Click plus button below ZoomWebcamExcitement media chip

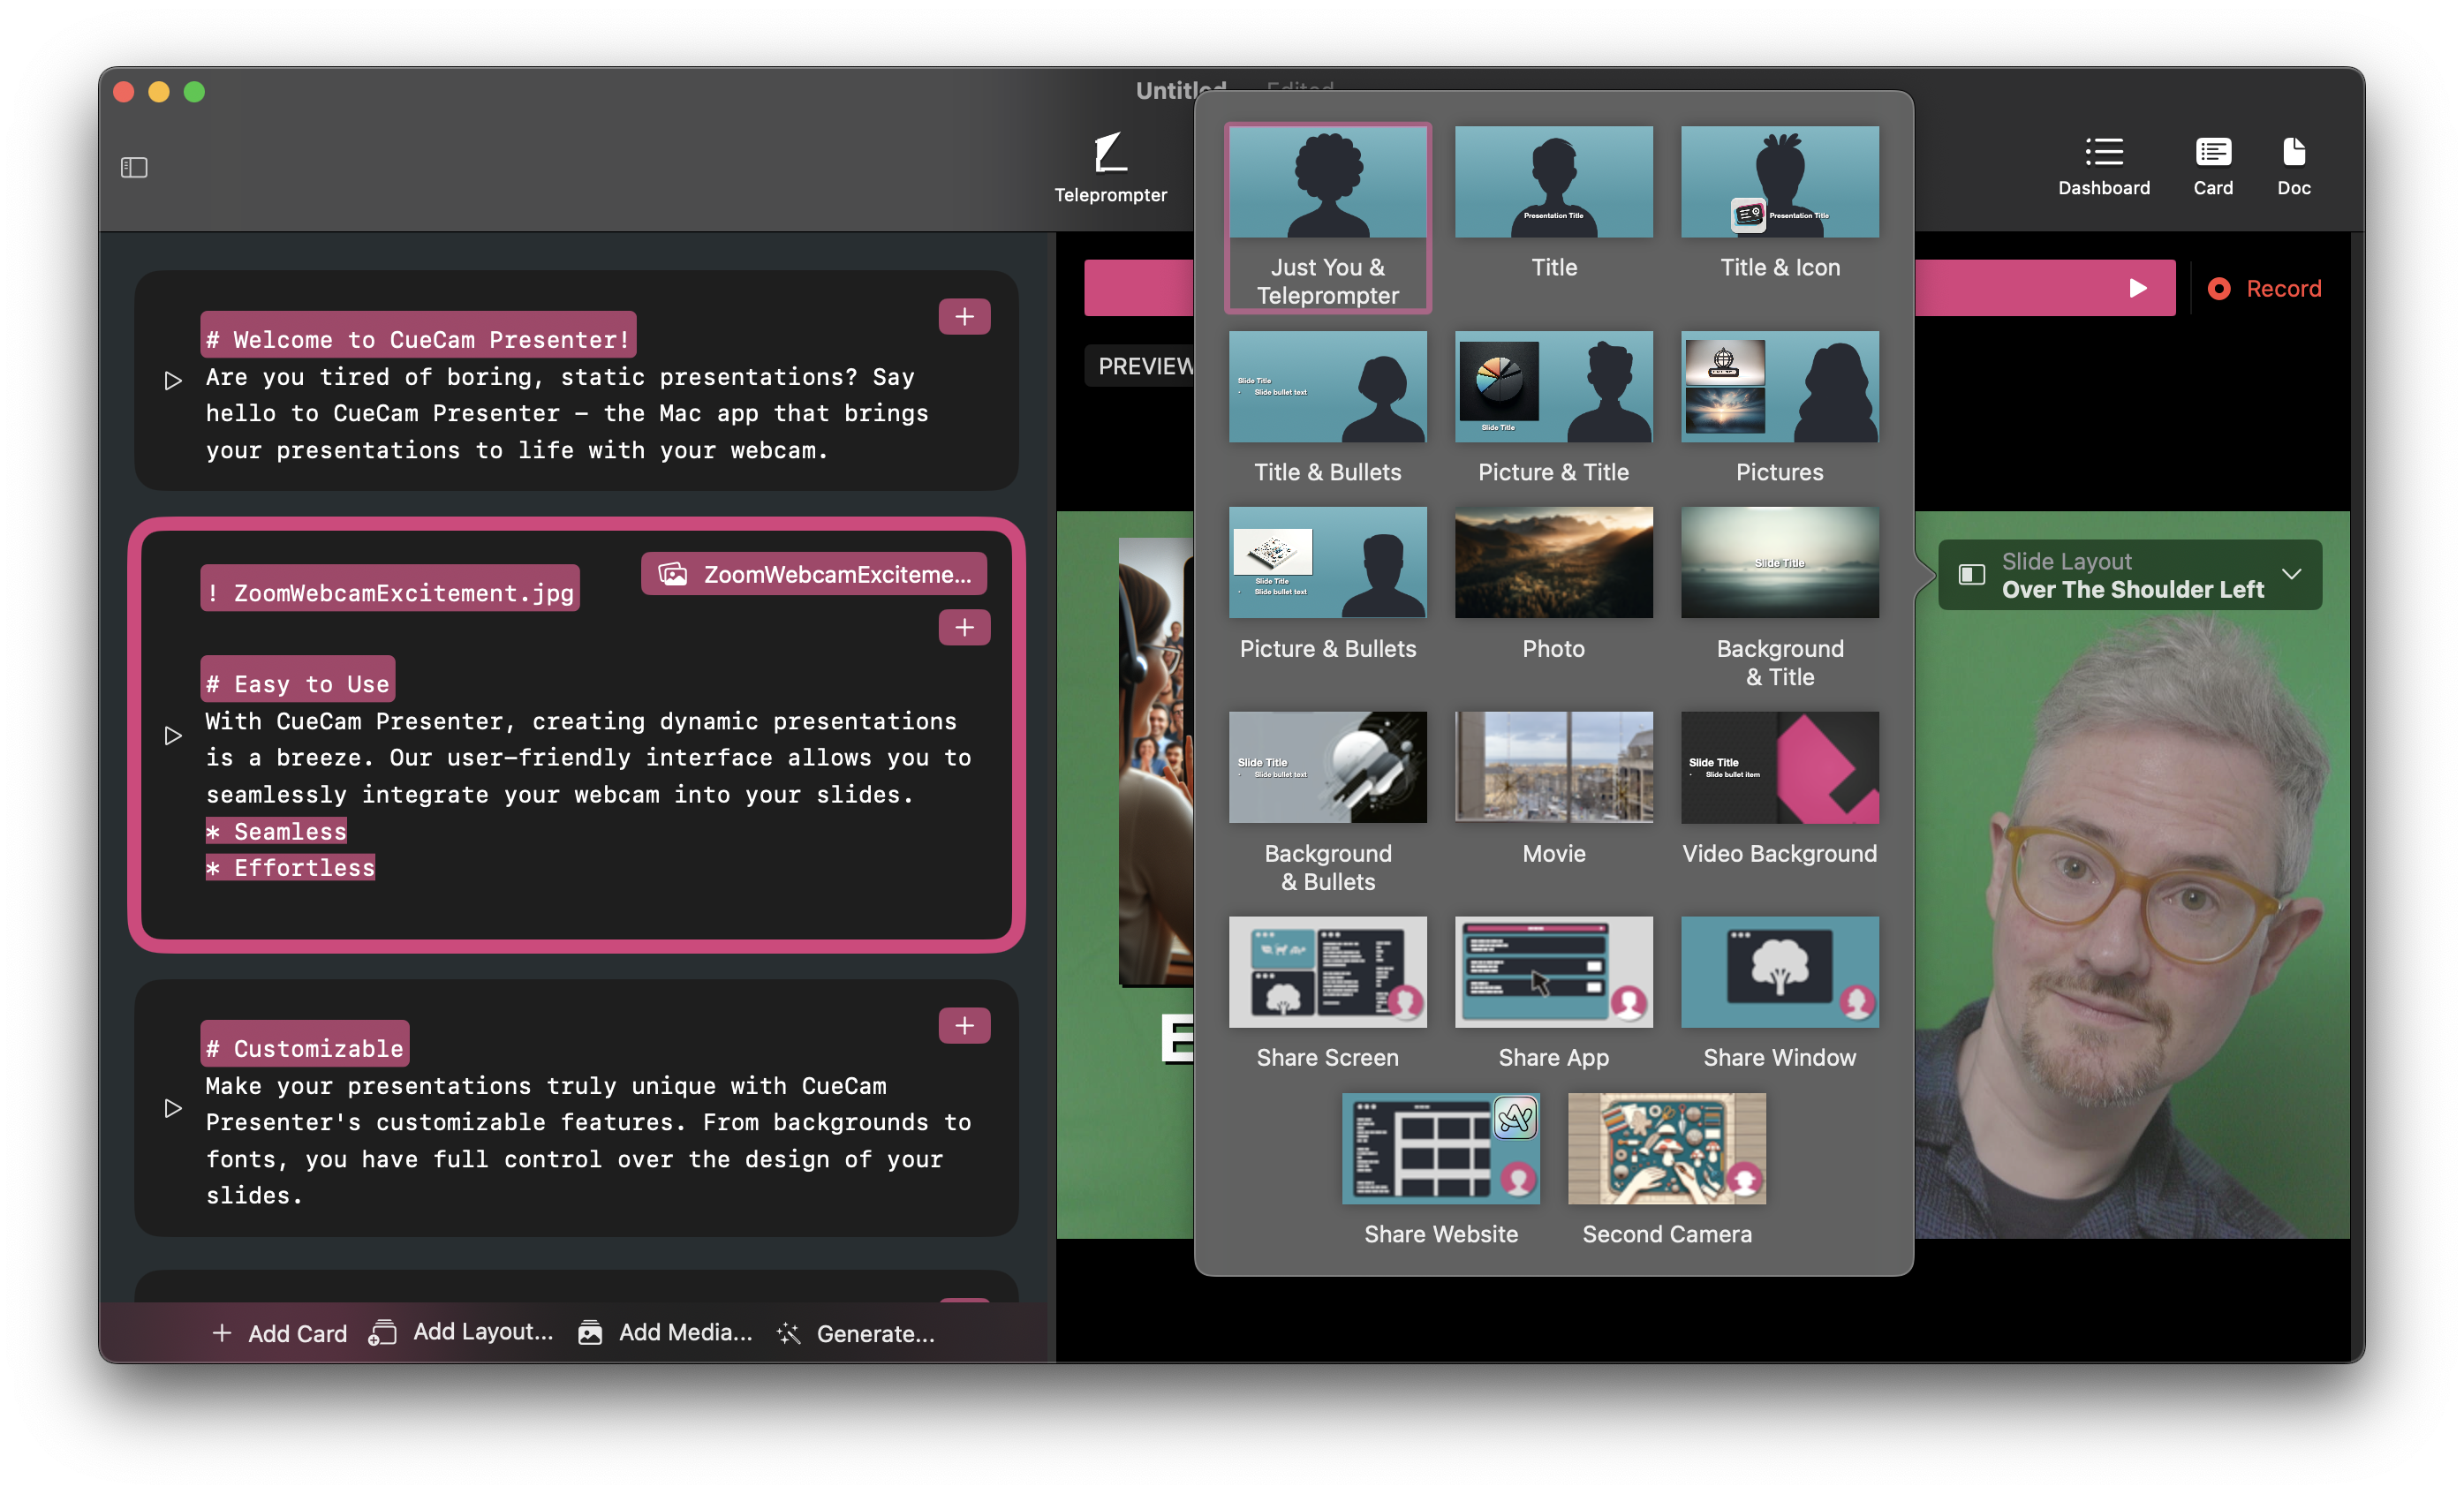(964, 627)
